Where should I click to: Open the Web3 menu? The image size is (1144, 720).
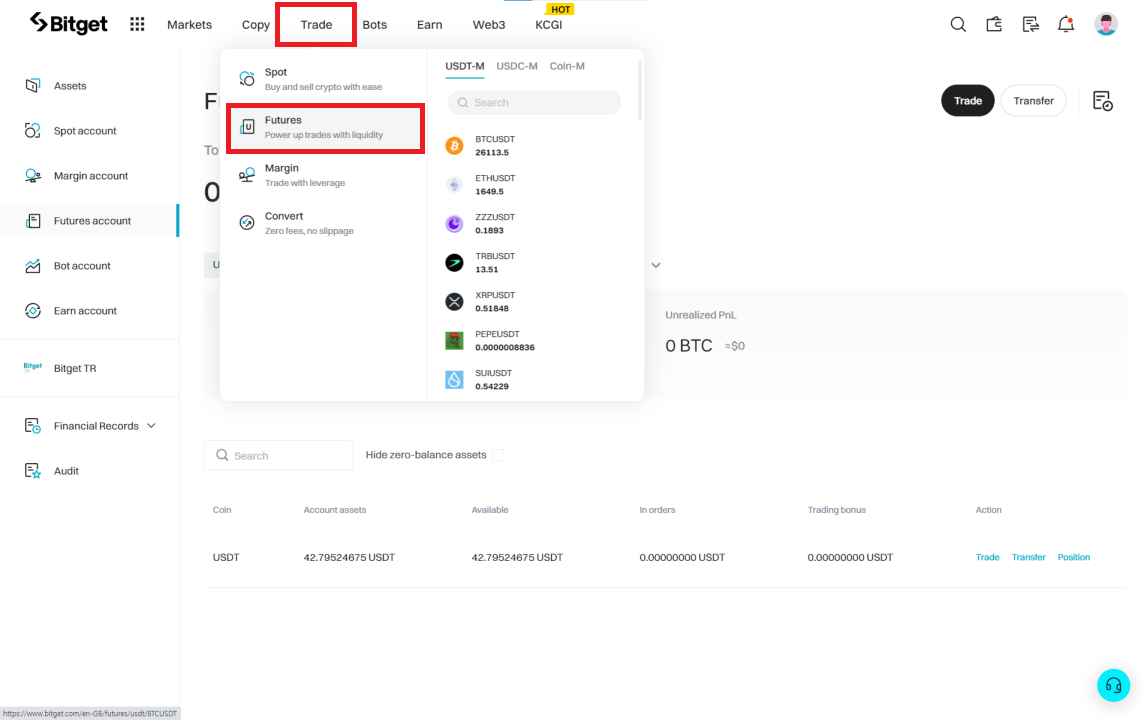point(488,25)
